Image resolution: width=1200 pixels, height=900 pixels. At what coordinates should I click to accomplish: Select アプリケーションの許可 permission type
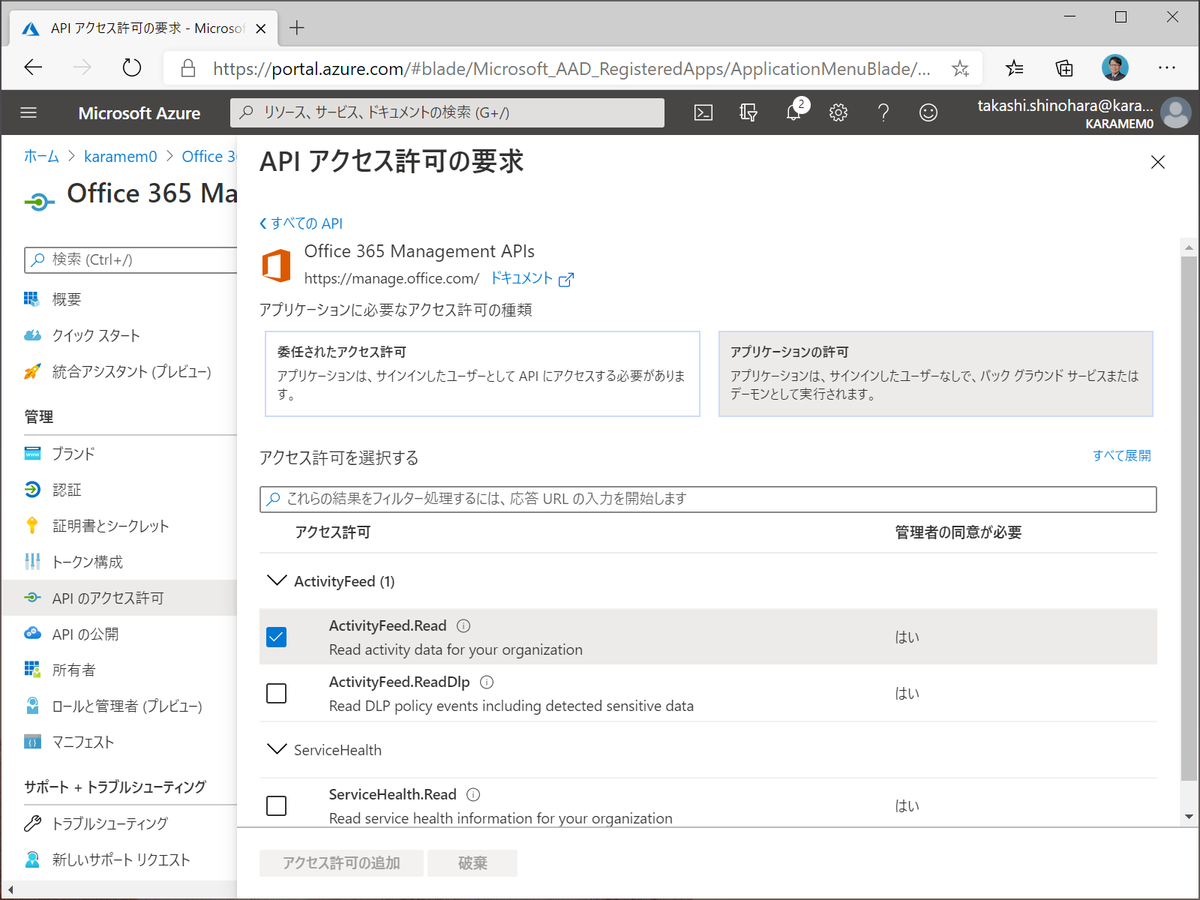[936, 374]
